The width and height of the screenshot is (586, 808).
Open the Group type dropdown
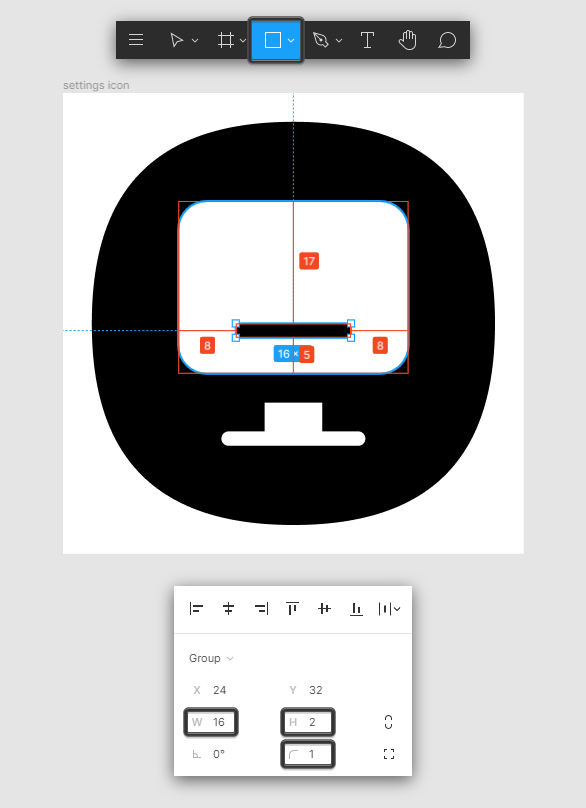(211, 658)
